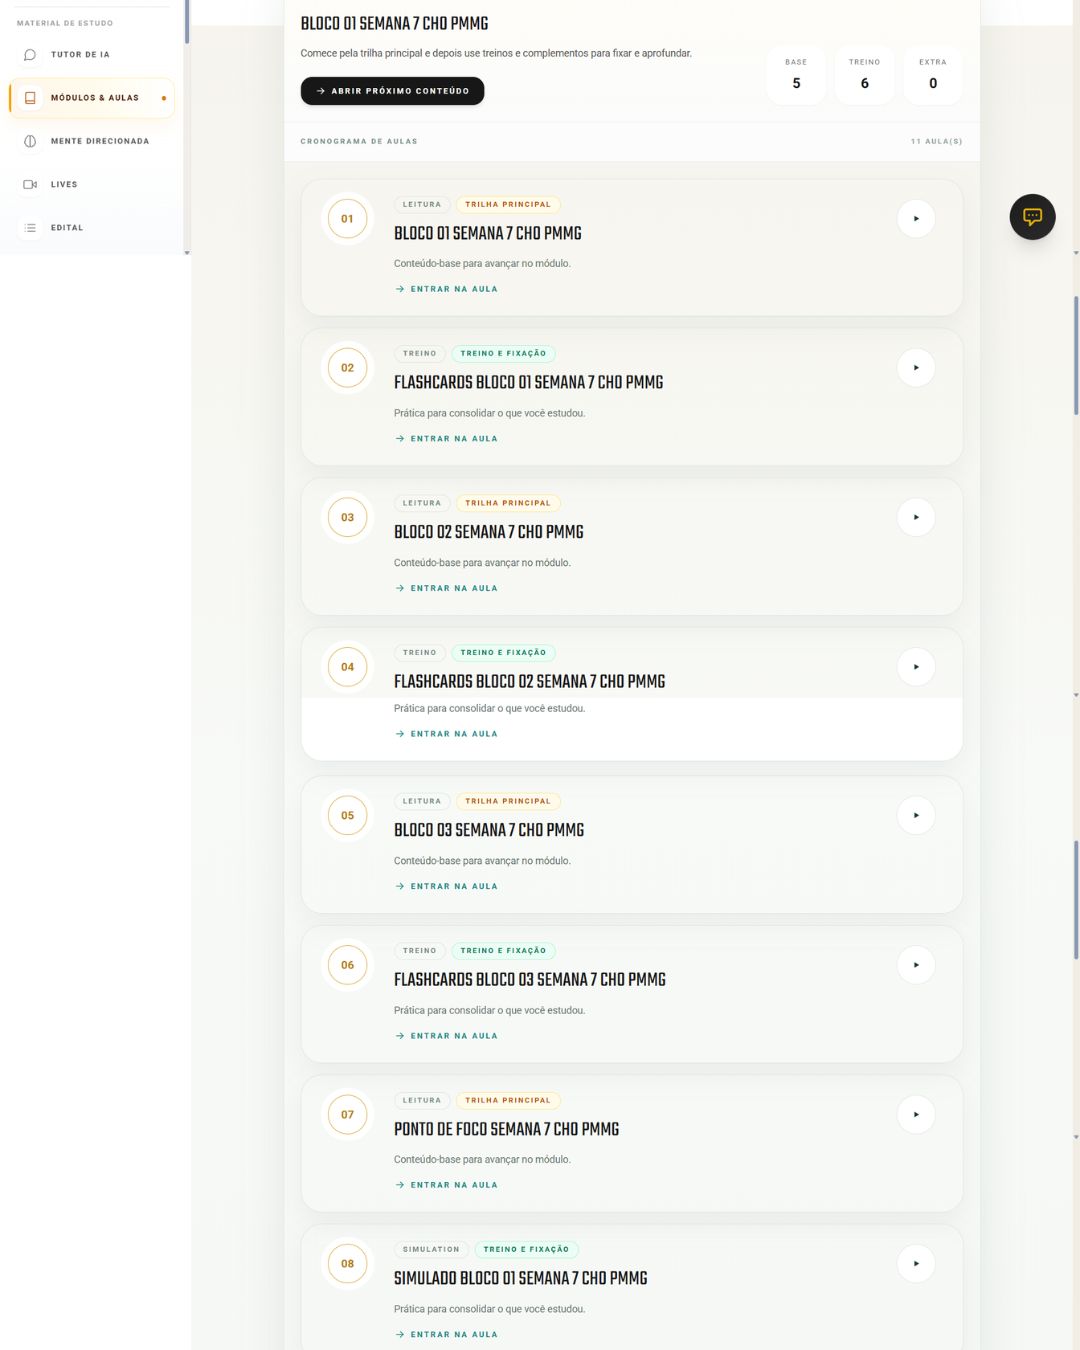Click the number 03 lesson badge
The width and height of the screenshot is (1080, 1350).
(347, 517)
